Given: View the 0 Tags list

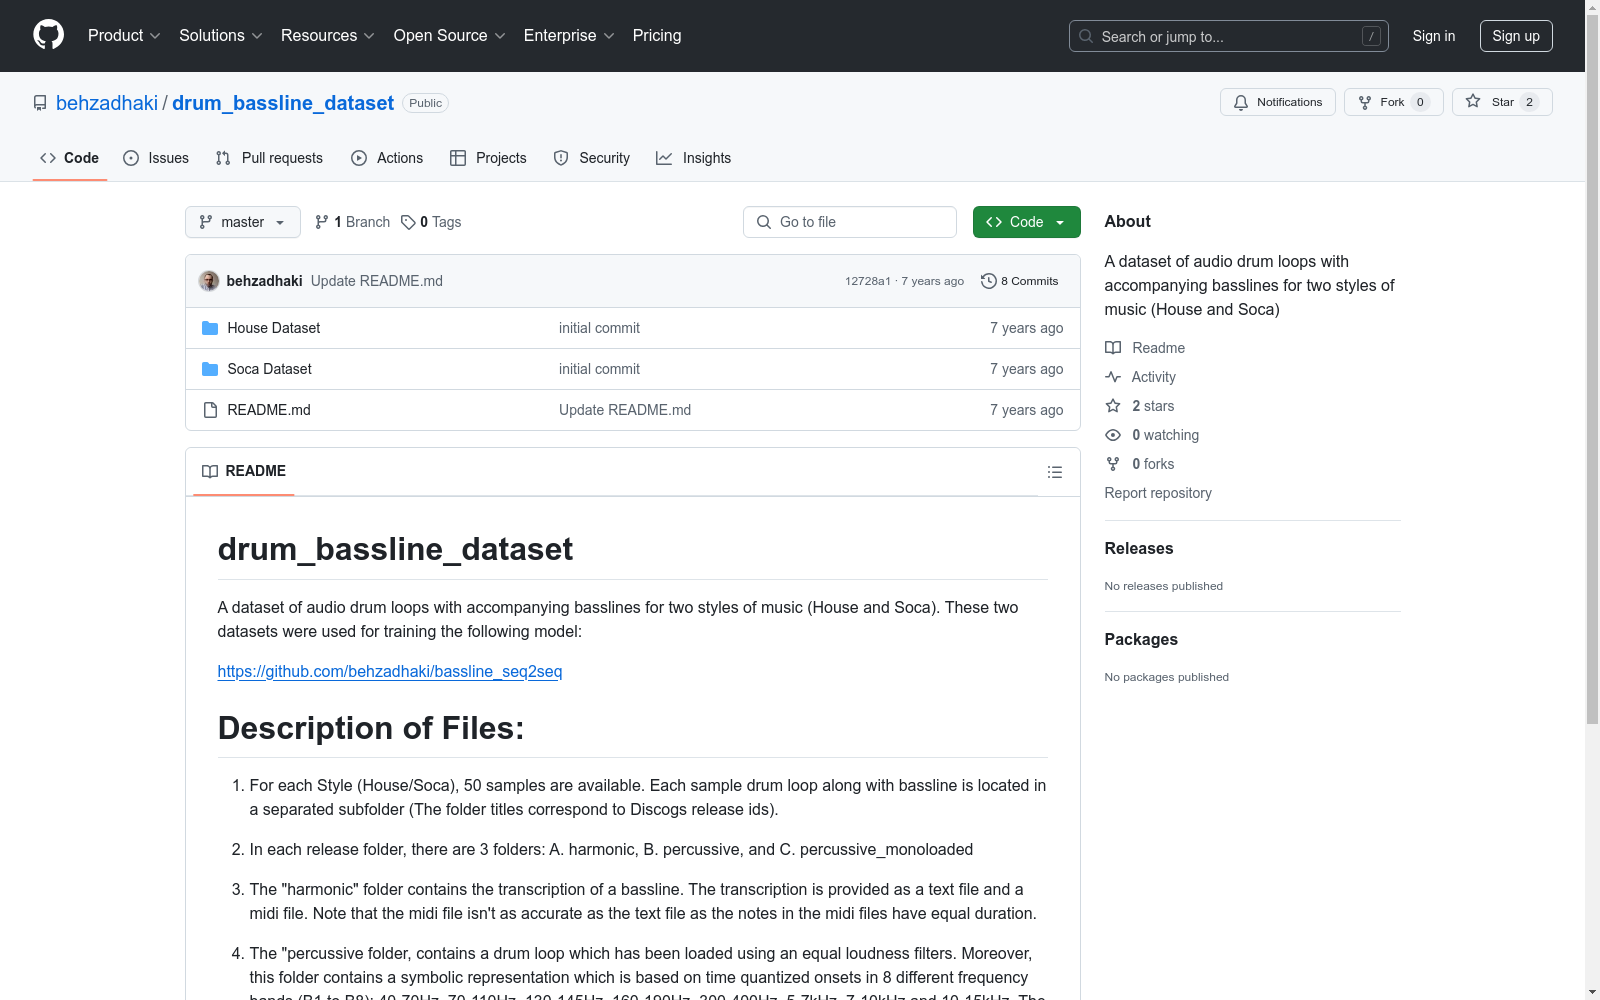Looking at the screenshot, I should click(x=431, y=222).
